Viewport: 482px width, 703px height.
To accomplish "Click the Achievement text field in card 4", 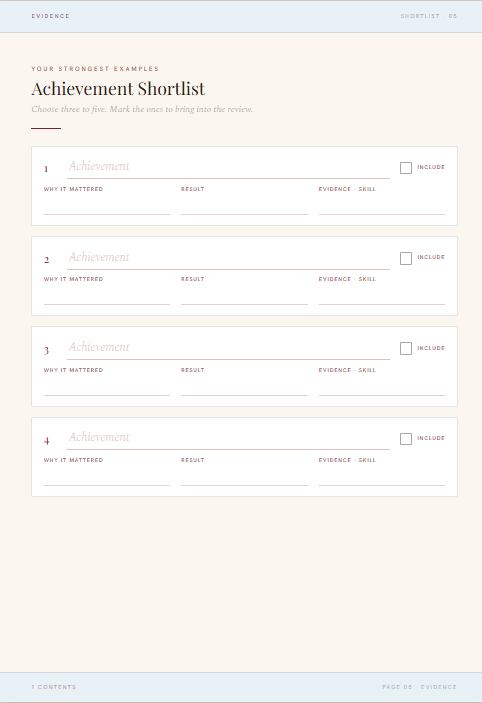I will (x=228, y=438).
